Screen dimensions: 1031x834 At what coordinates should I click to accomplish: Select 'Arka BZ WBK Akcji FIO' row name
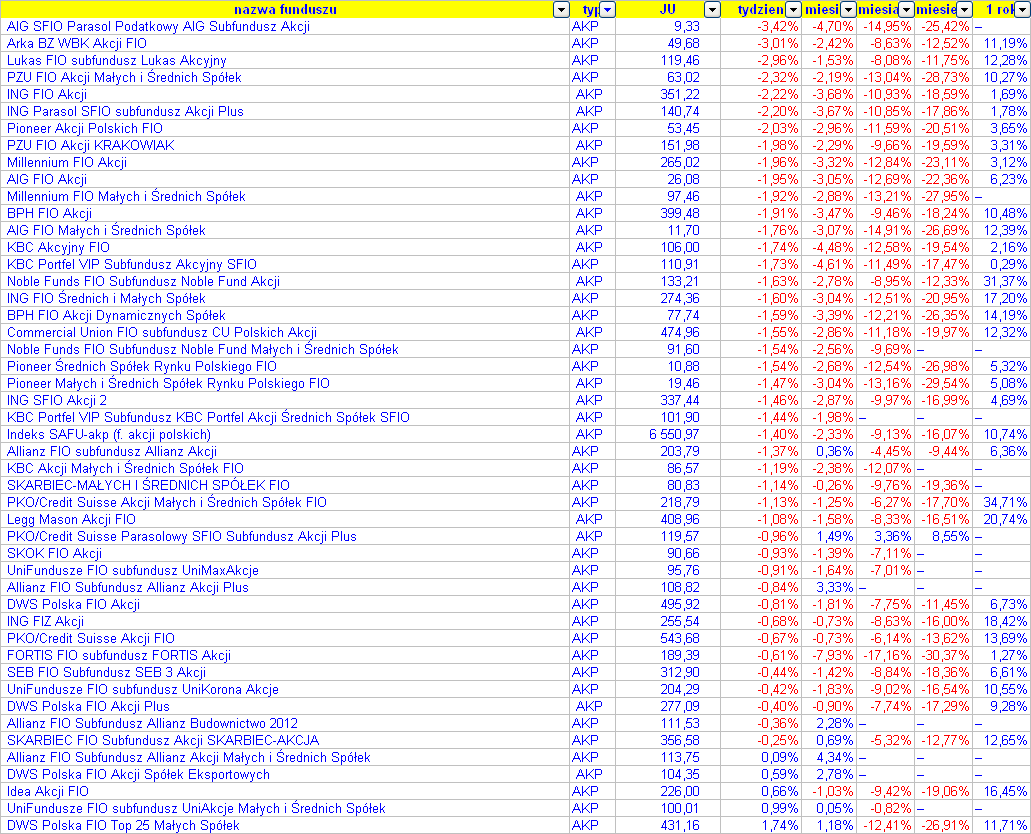77,43
